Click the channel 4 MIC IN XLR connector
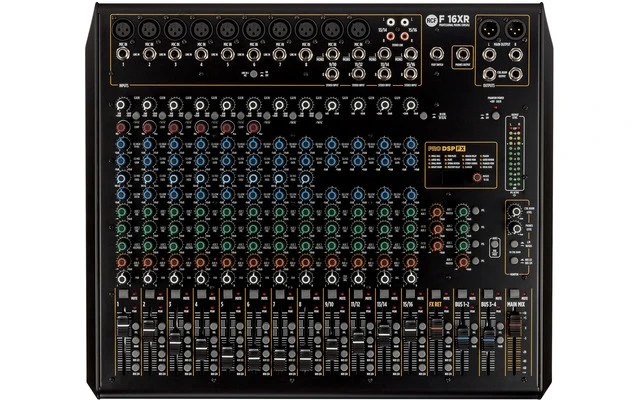 (x=202, y=30)
